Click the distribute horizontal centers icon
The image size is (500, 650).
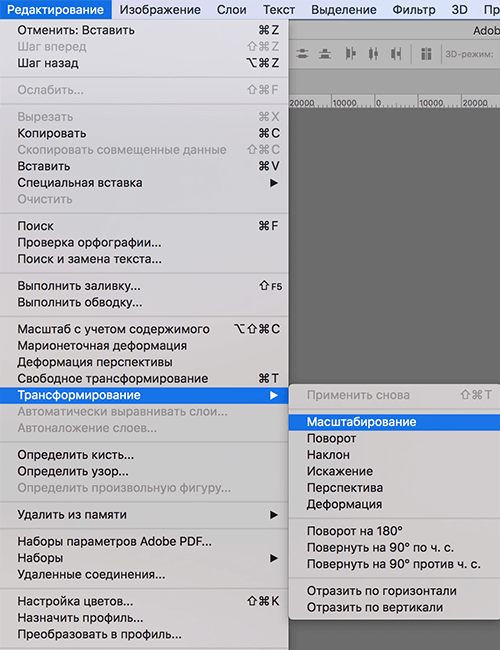(x=374, y=53)
